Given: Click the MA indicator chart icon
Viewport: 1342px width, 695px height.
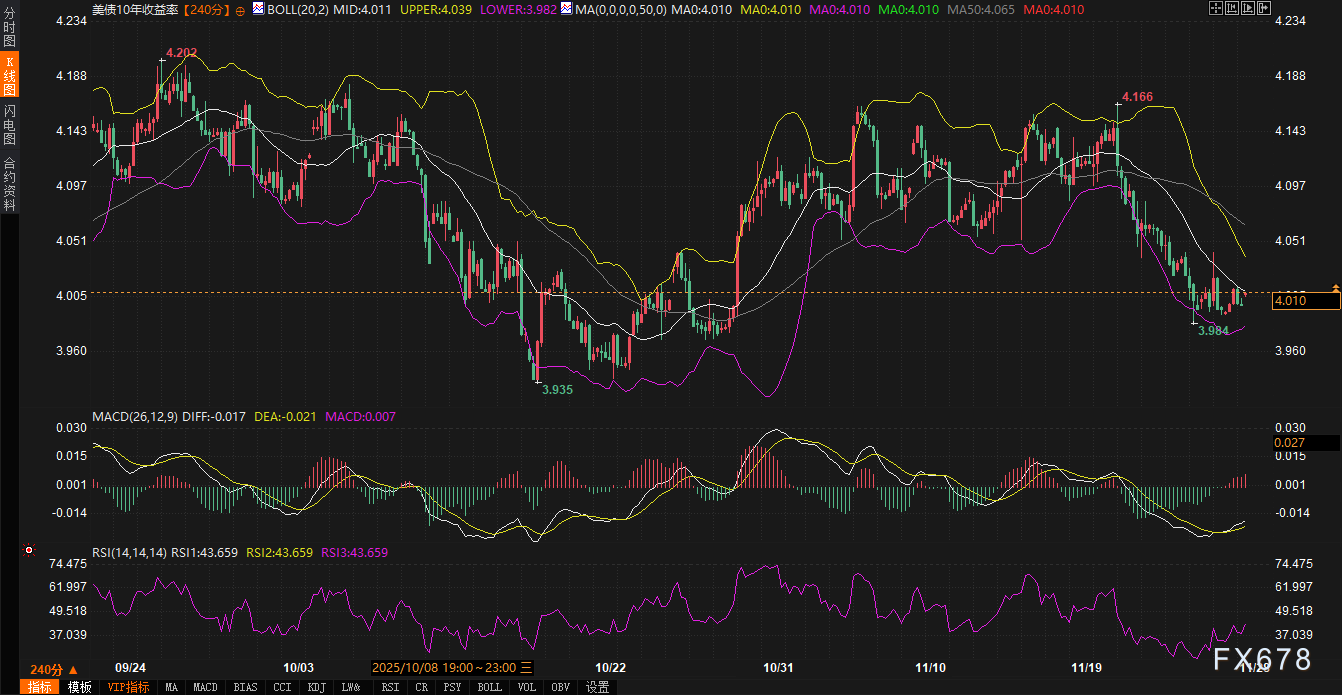Looking at the screenshot, I should pos(567,9).
